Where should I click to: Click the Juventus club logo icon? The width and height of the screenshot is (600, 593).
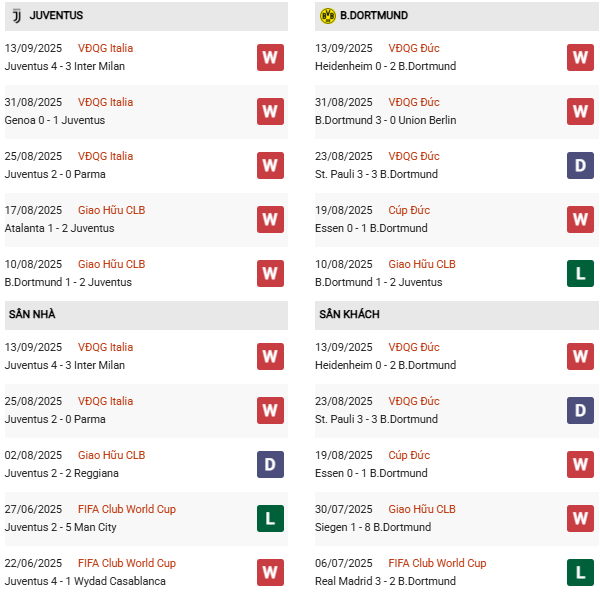coord(16,16)
